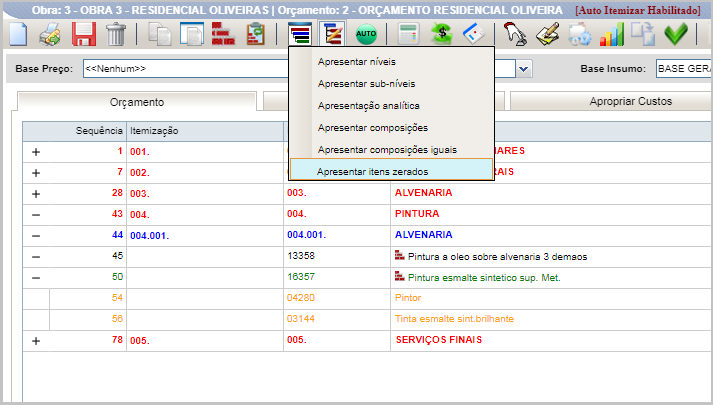The height and width of the screenshot is (405, 713).
Task: Click sequence number 78
Action: point(117,340)
